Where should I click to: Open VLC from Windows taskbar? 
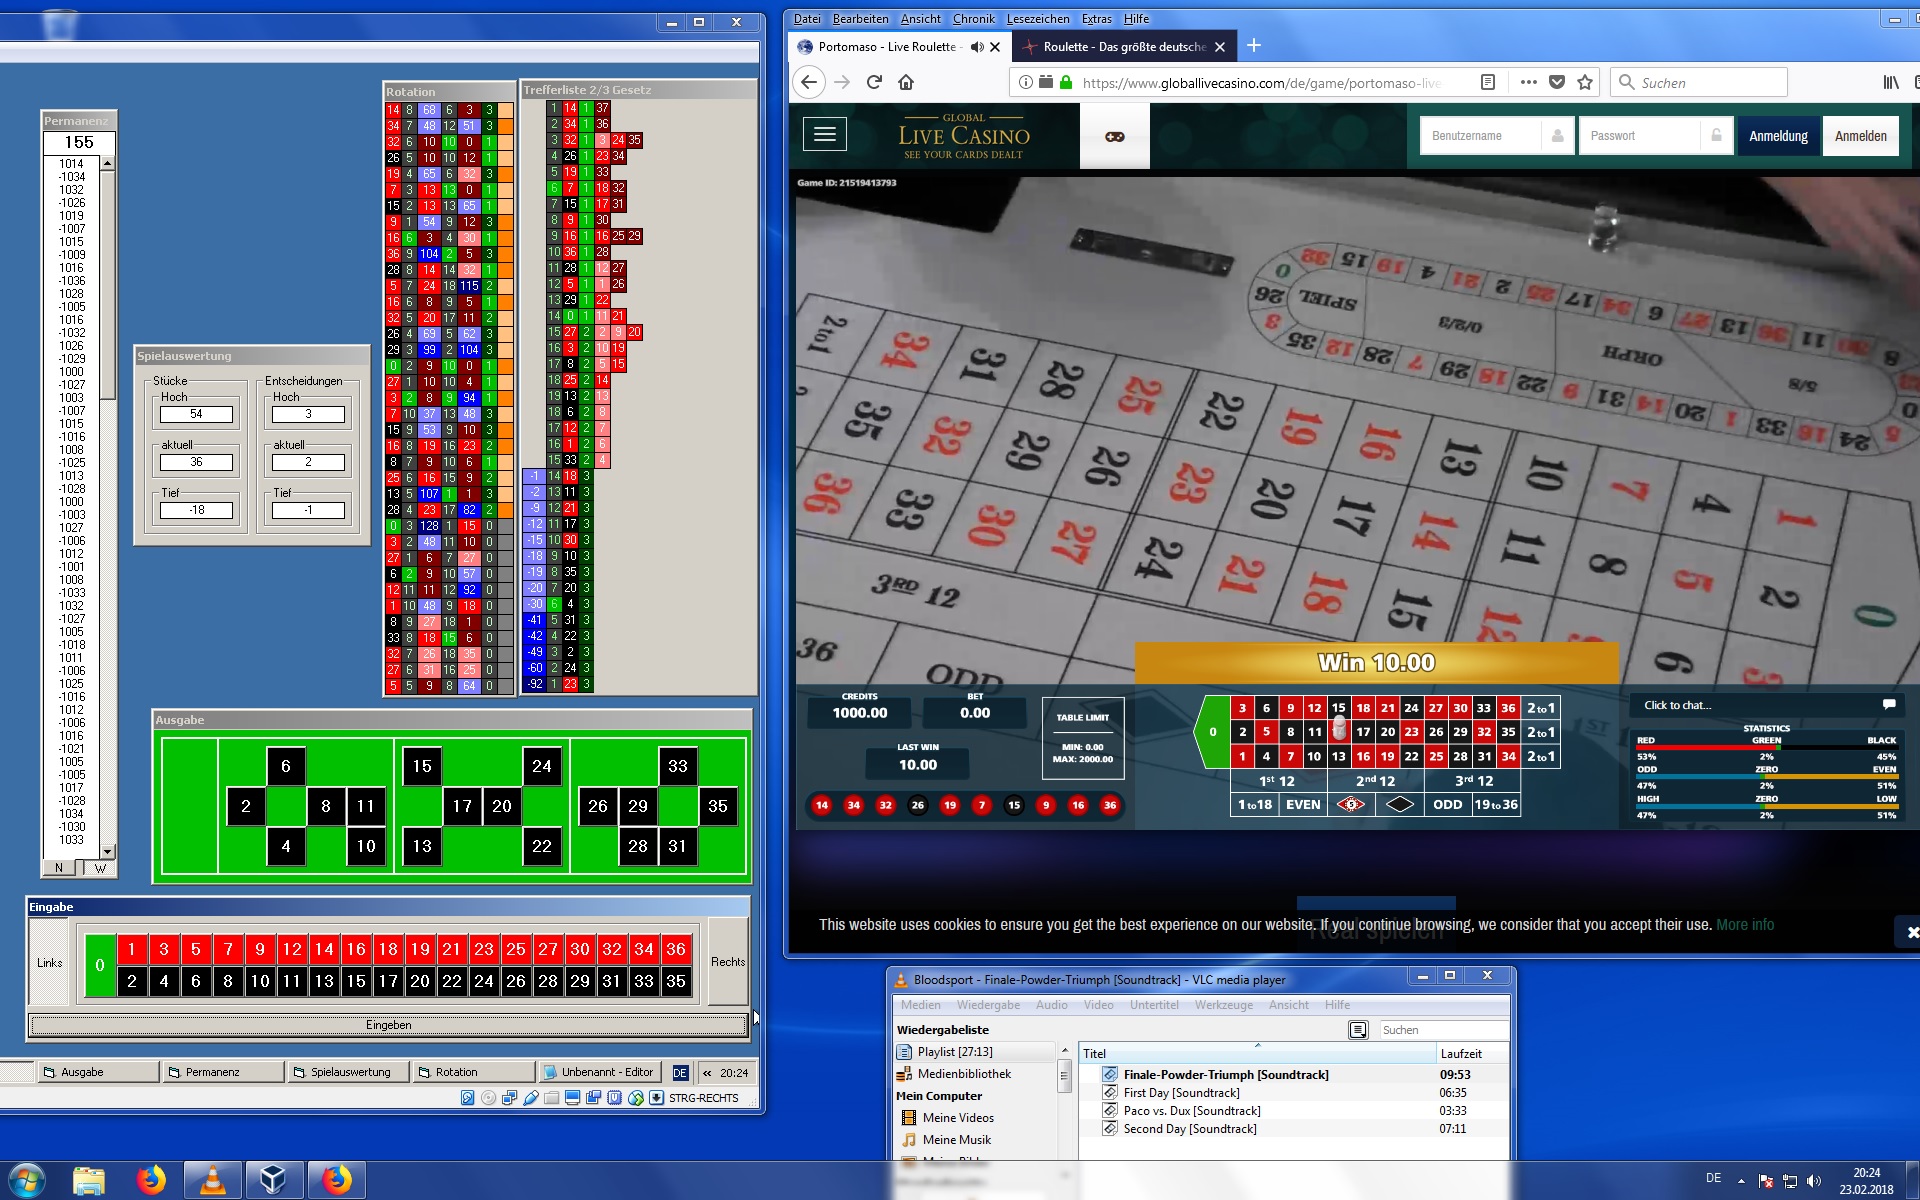pyautogui.click(x=213, y=1180)
